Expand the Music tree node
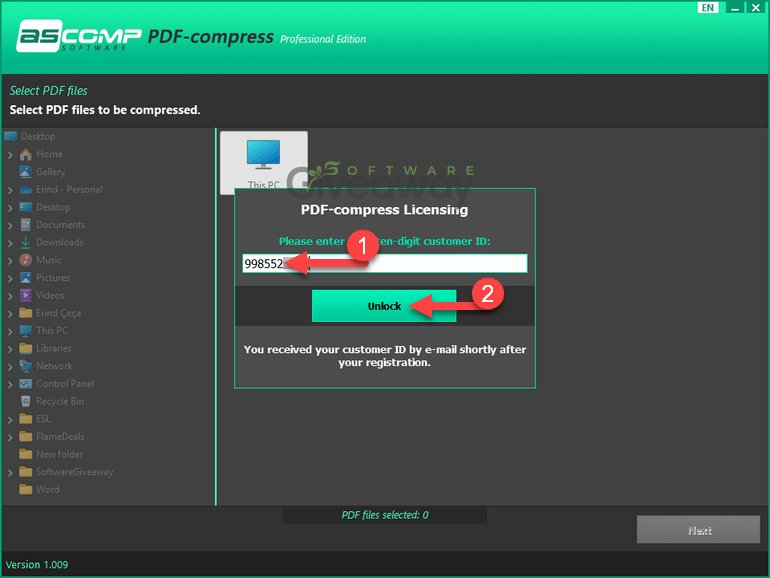Viewport: 770px width, 578px height. coord(10,261)
